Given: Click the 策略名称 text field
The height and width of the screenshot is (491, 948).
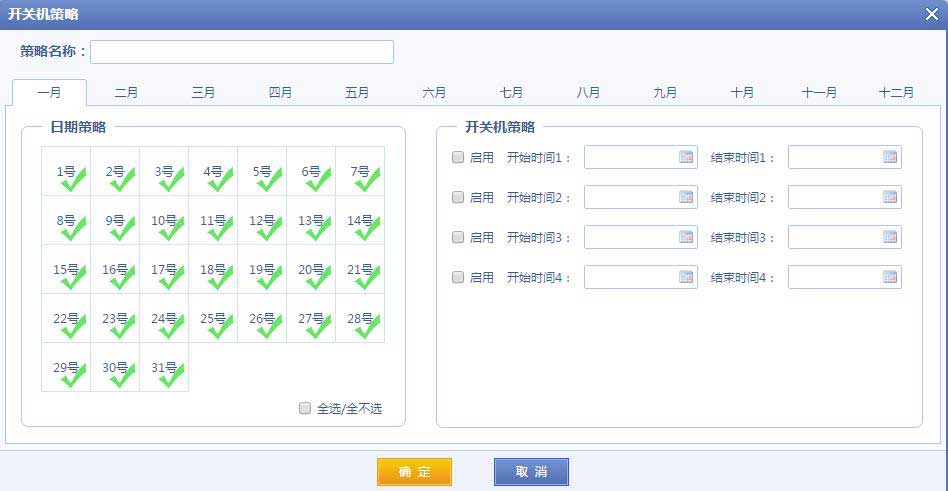Looking at the screenshot, I should click(242, 52).
